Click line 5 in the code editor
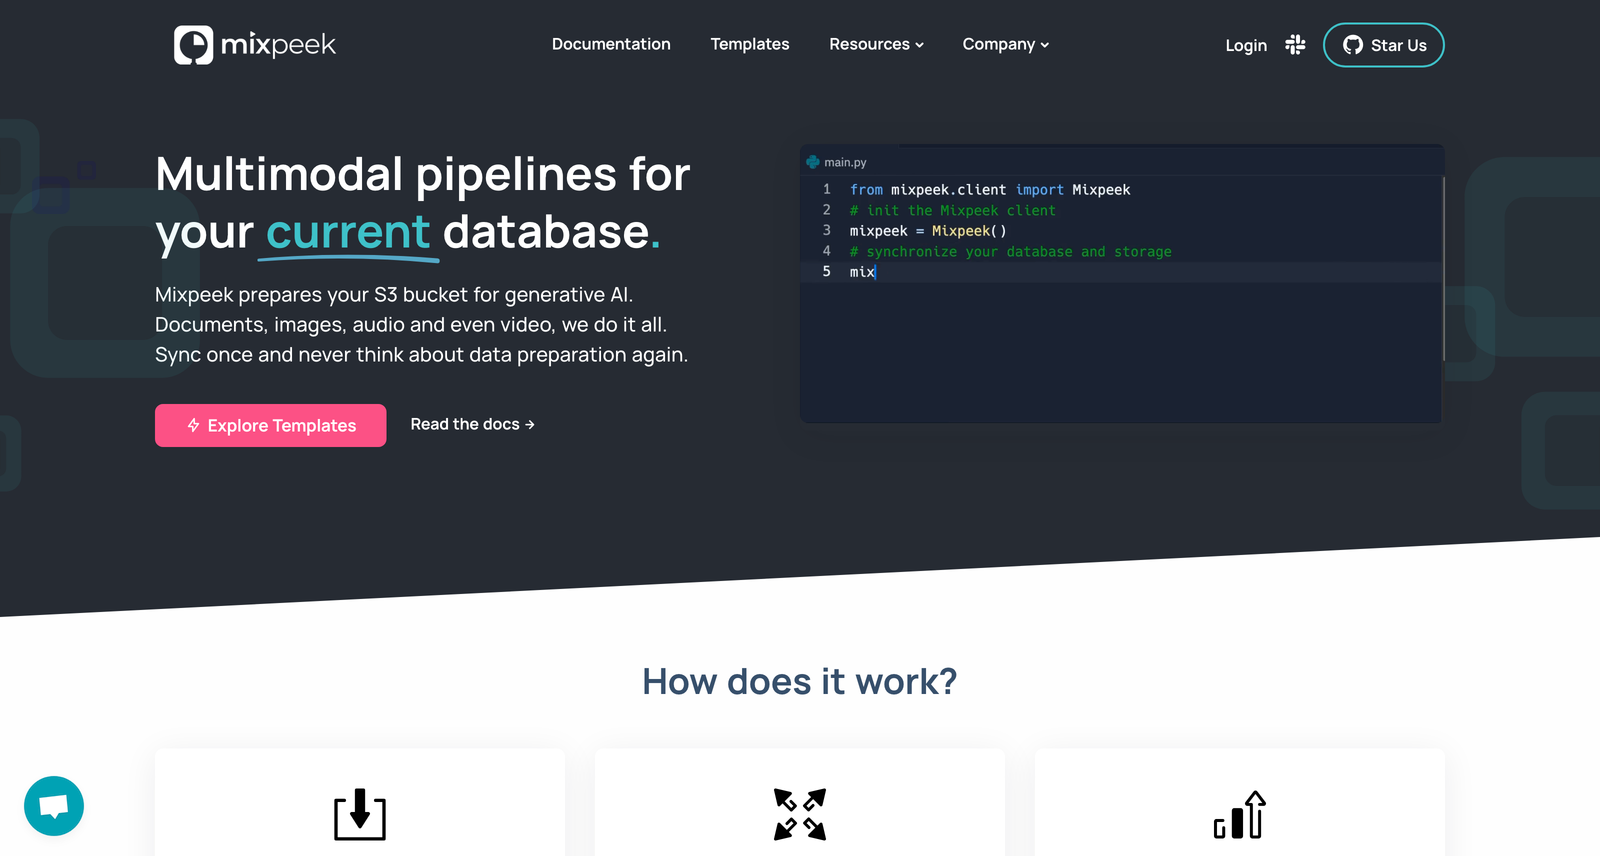 (x=1000, y=272)
